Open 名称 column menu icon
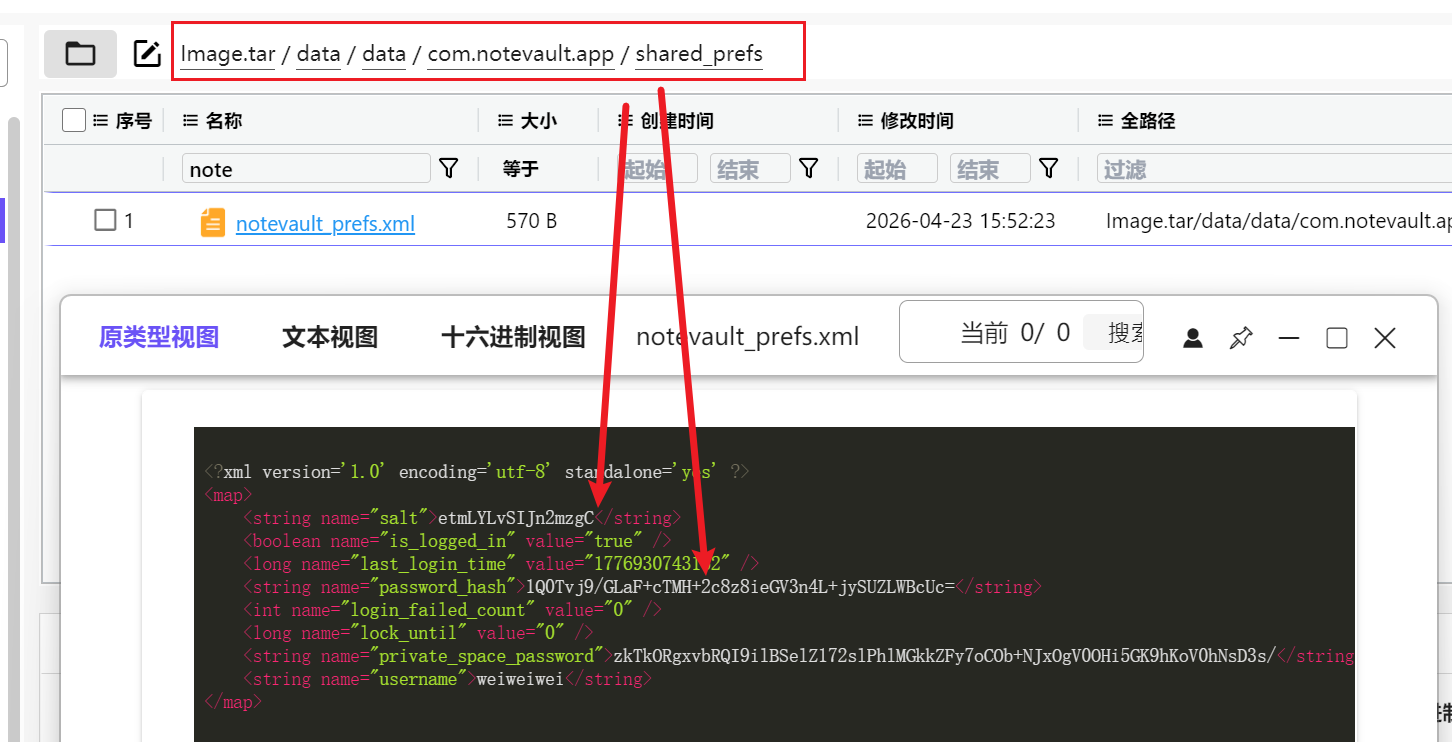The width and height of the screenshot is (1452, 742). (190, 121)
